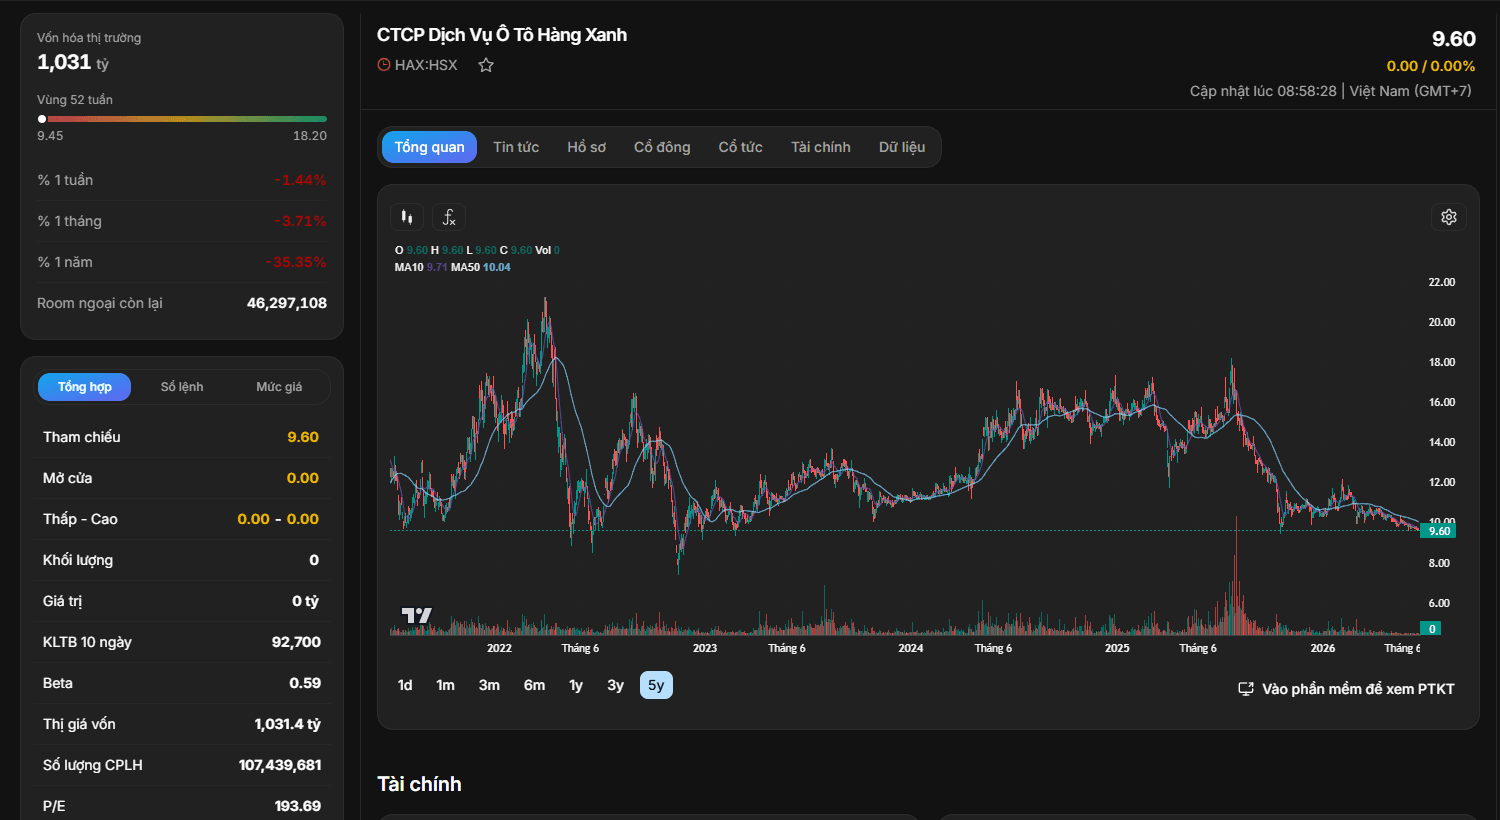Click the HAX:HSX ticker symbol
Image resolution: width=1500 pixels, height=820 pixels.
[x=426, y=65]
